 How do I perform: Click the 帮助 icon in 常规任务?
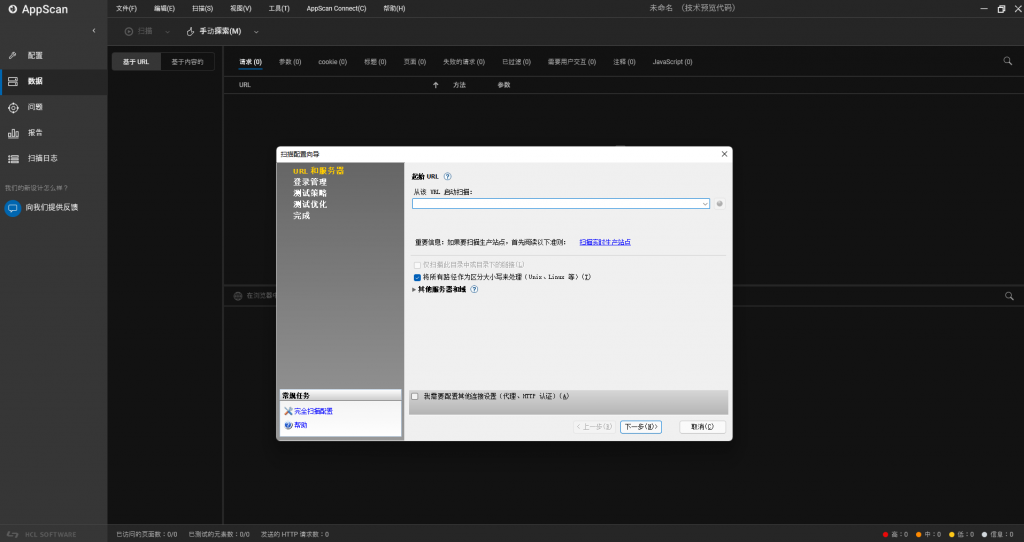(x=288, y=425)
